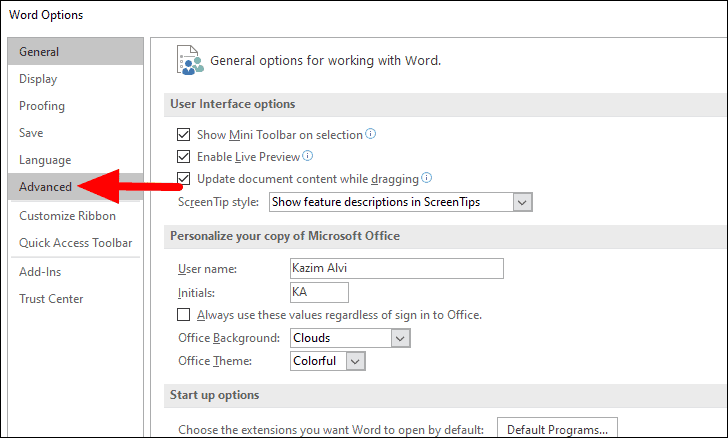Click the Office Theme label
This screenshot has width=728, height=438.
pos(215,361)
